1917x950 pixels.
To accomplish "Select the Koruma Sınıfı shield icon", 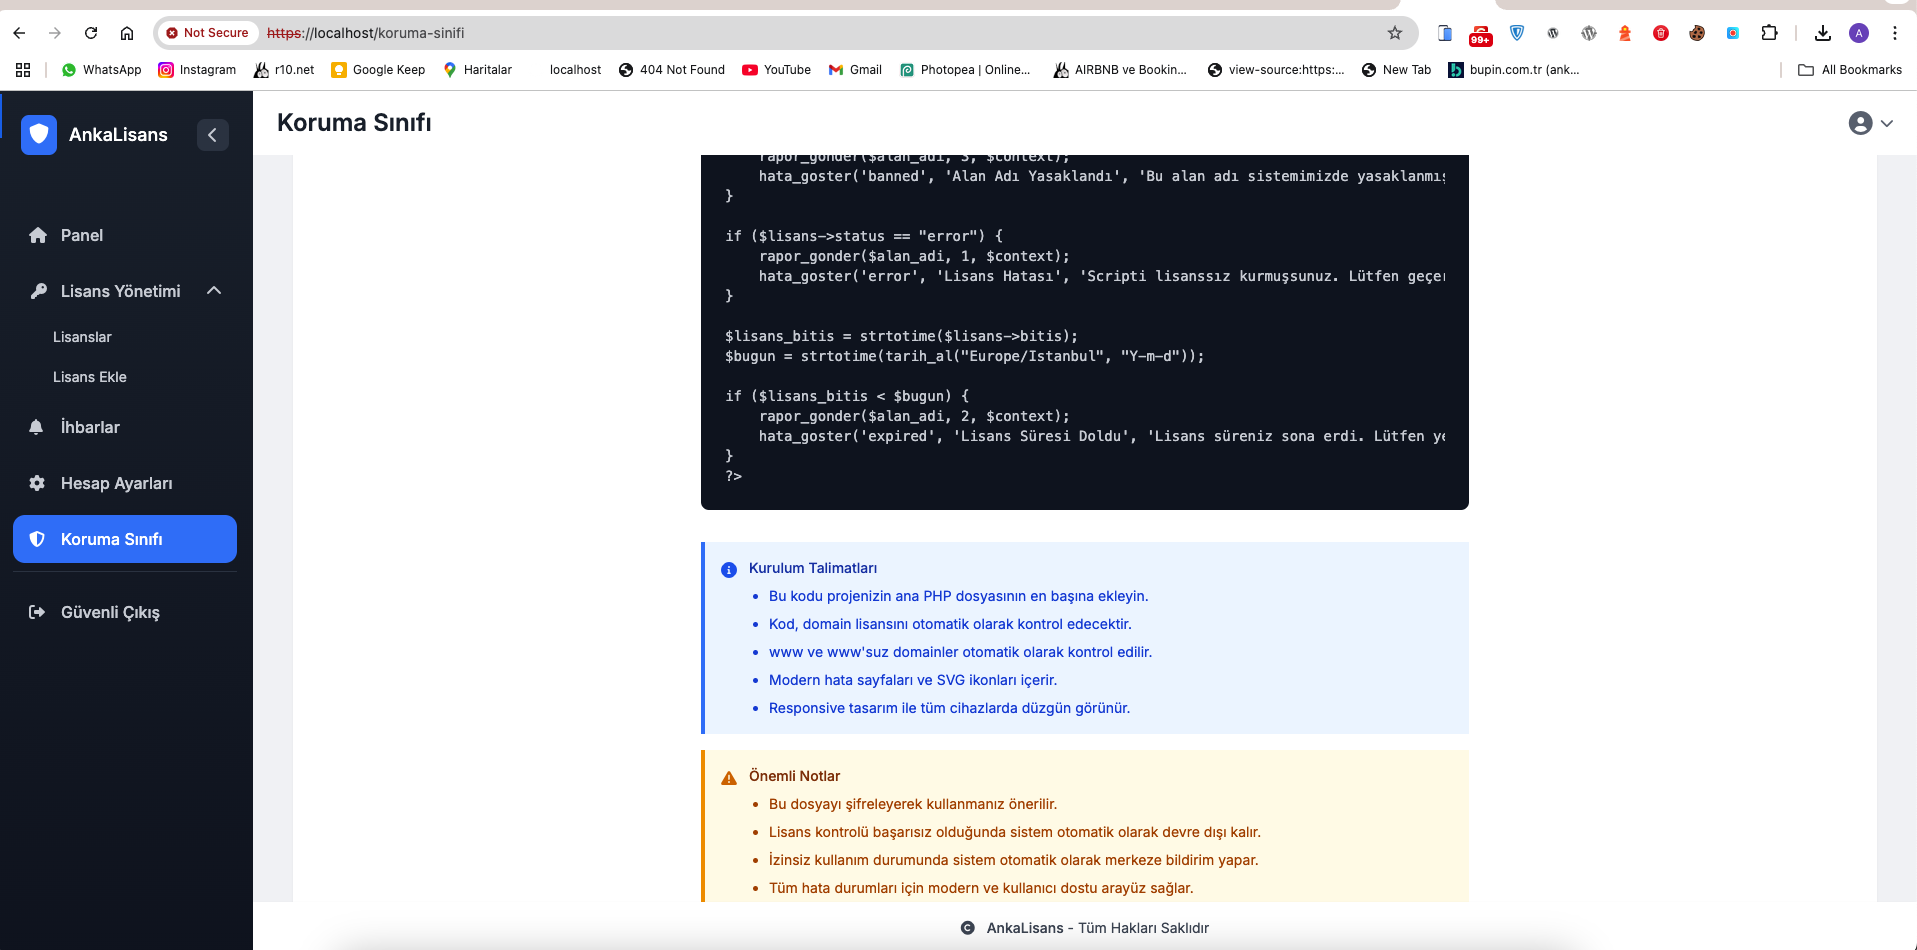I will [37, 539].
